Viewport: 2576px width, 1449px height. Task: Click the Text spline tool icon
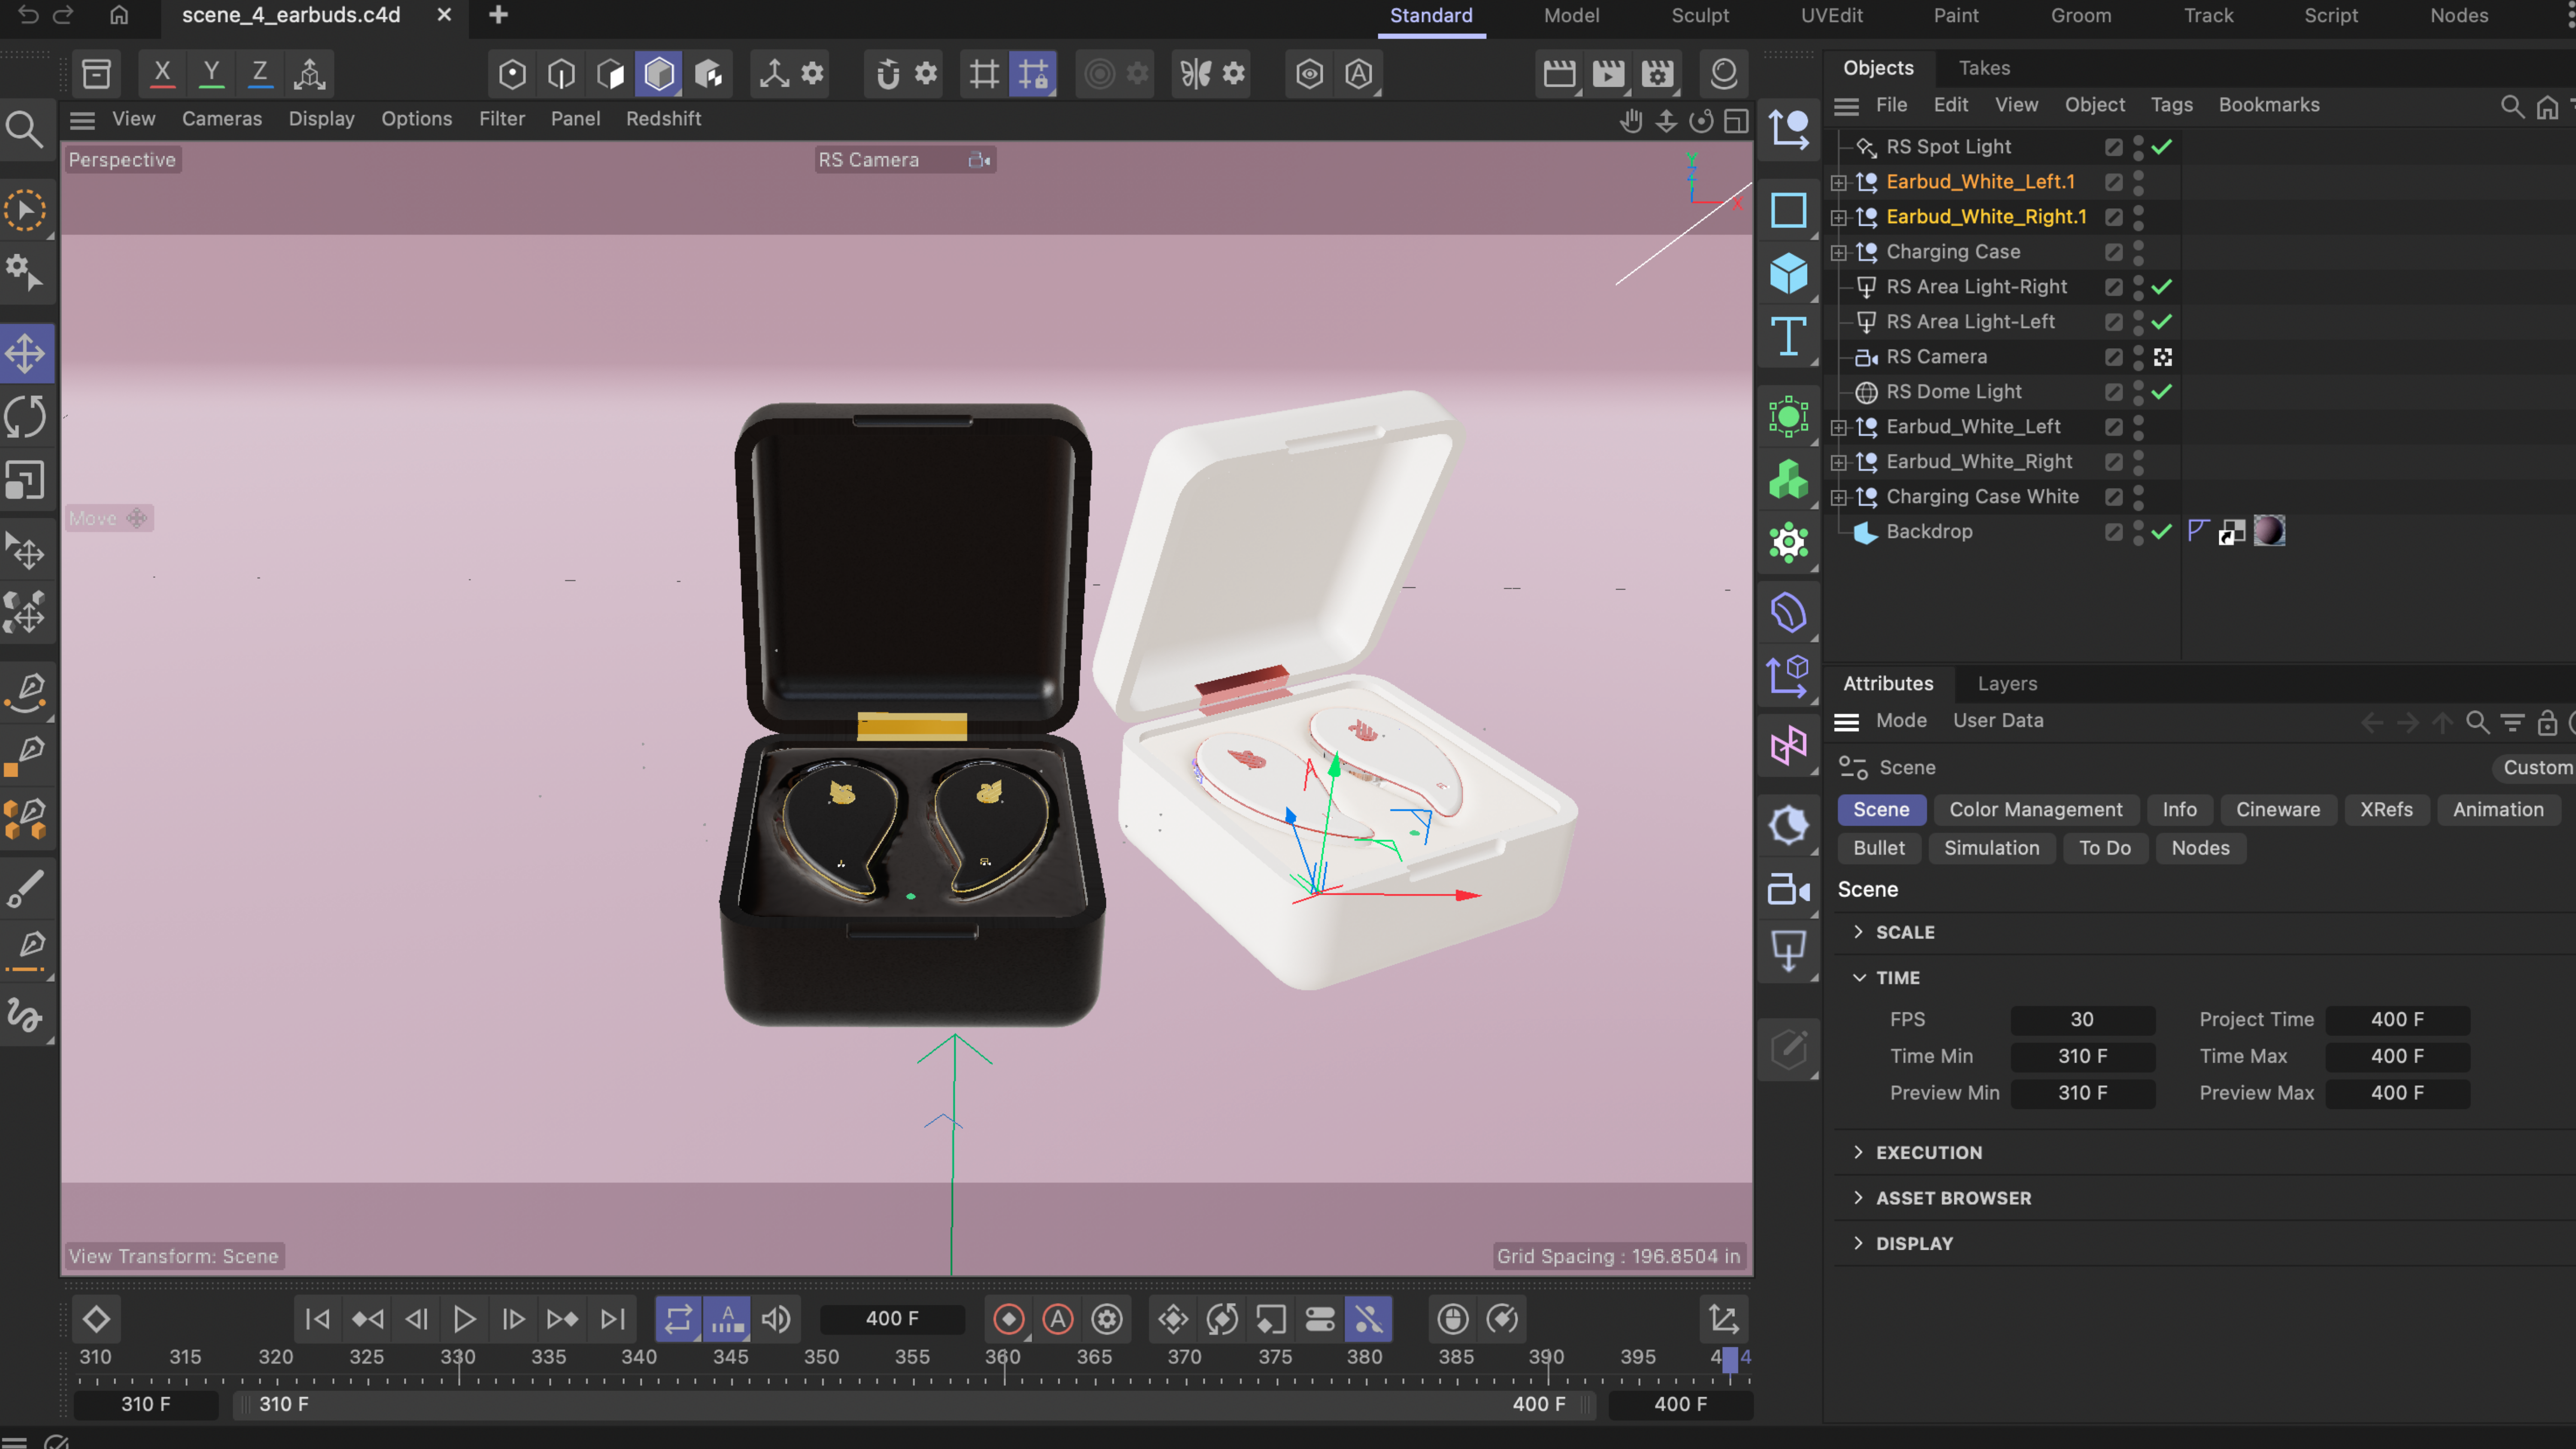tap(1788, 336)
